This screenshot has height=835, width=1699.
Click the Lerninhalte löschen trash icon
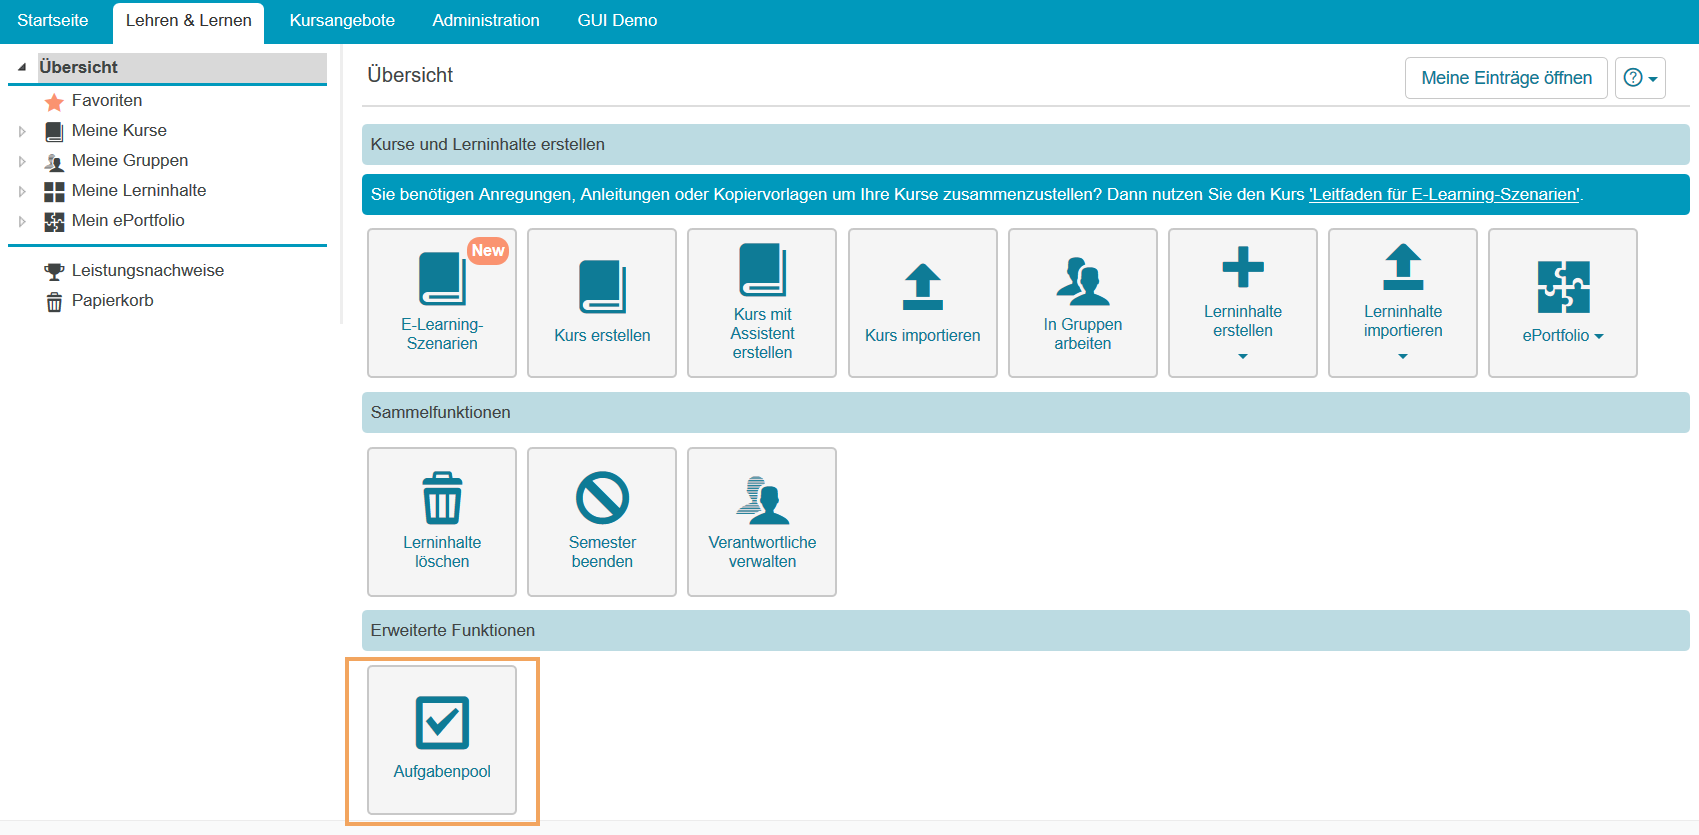442,498
